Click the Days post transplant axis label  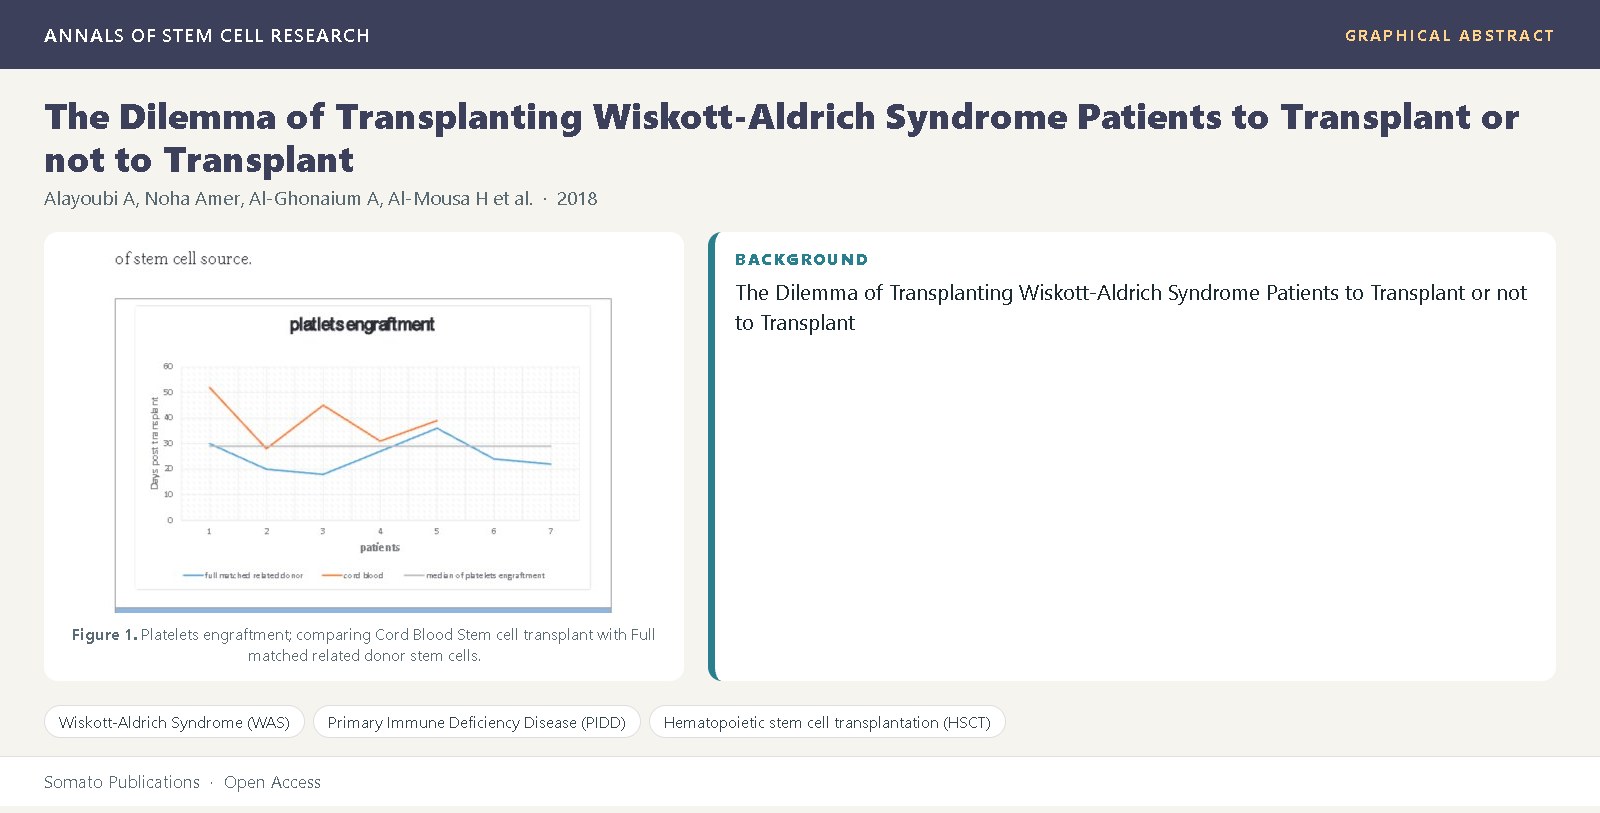[x=155, y=443]
